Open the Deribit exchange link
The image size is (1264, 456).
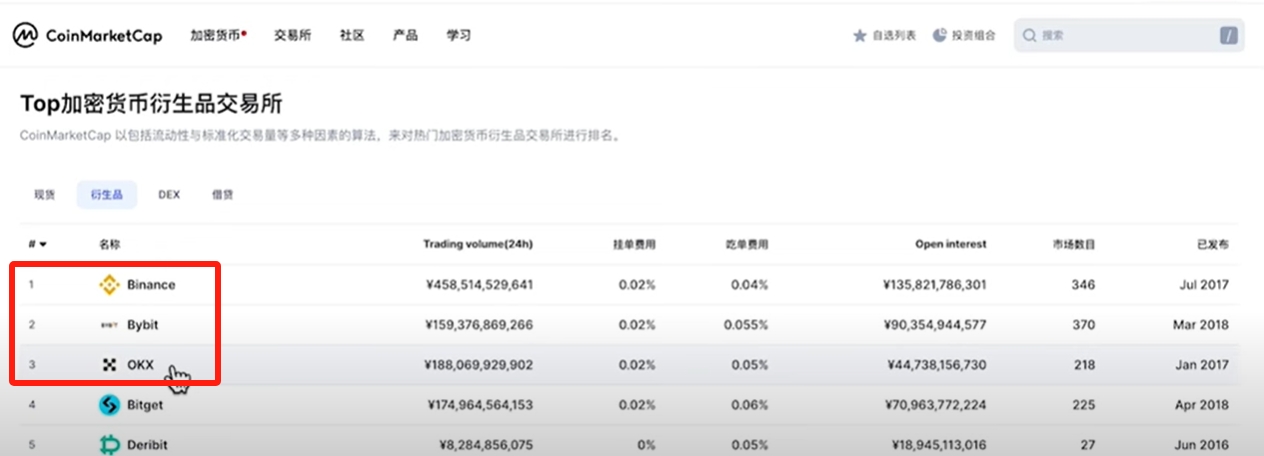148,445
